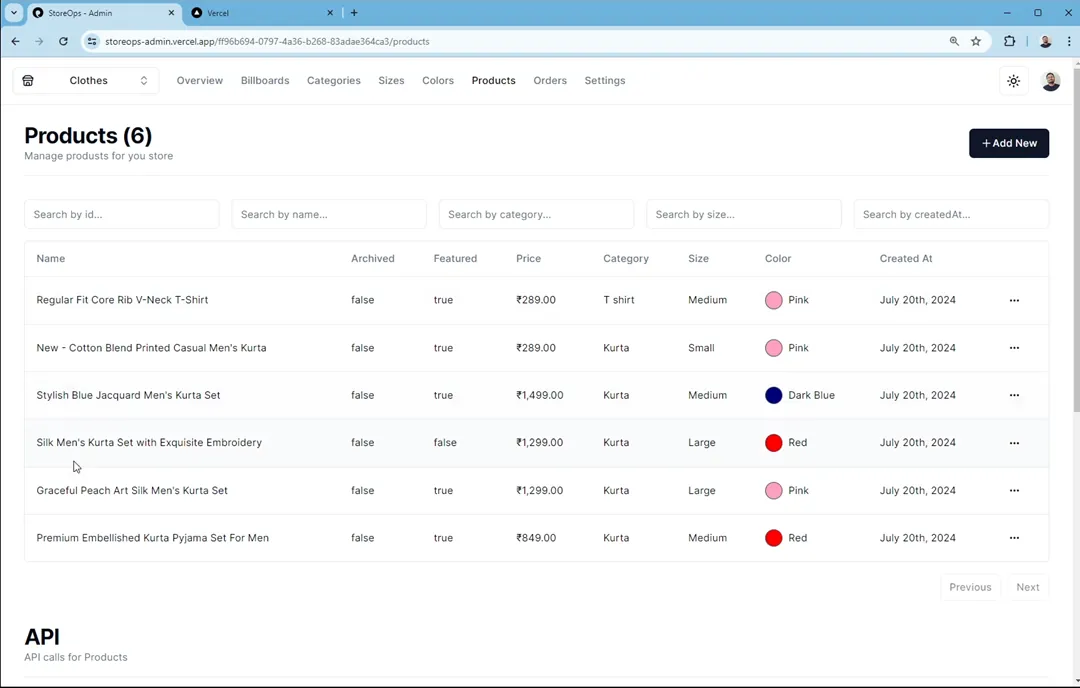The image size is (1080, 688).
Task: Click the ₹1,499.00 price cell
Action: [539, 395]
